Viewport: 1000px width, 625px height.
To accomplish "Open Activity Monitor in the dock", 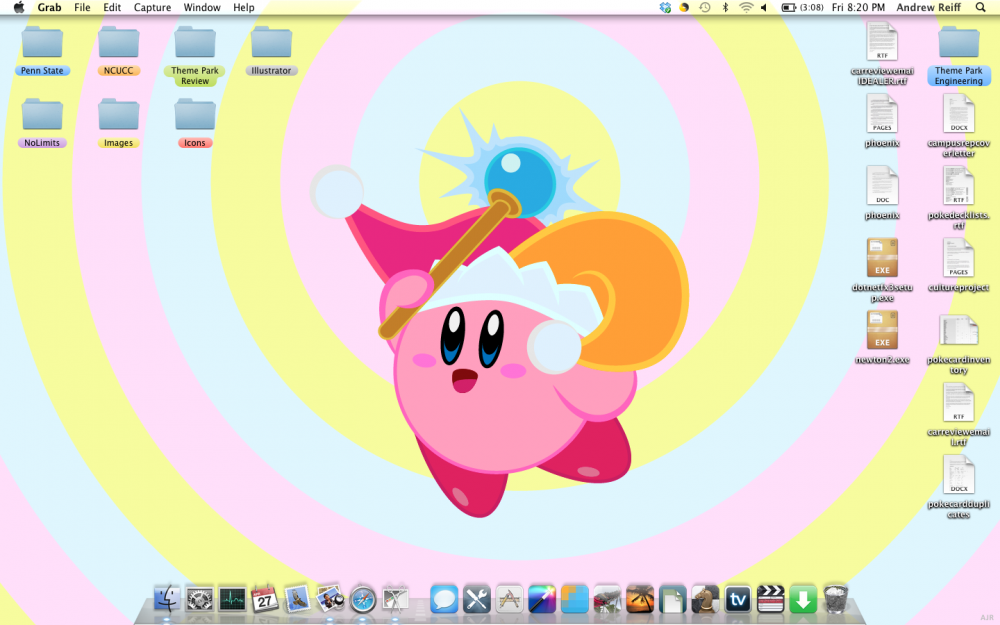I will click(x=230, y=600).
